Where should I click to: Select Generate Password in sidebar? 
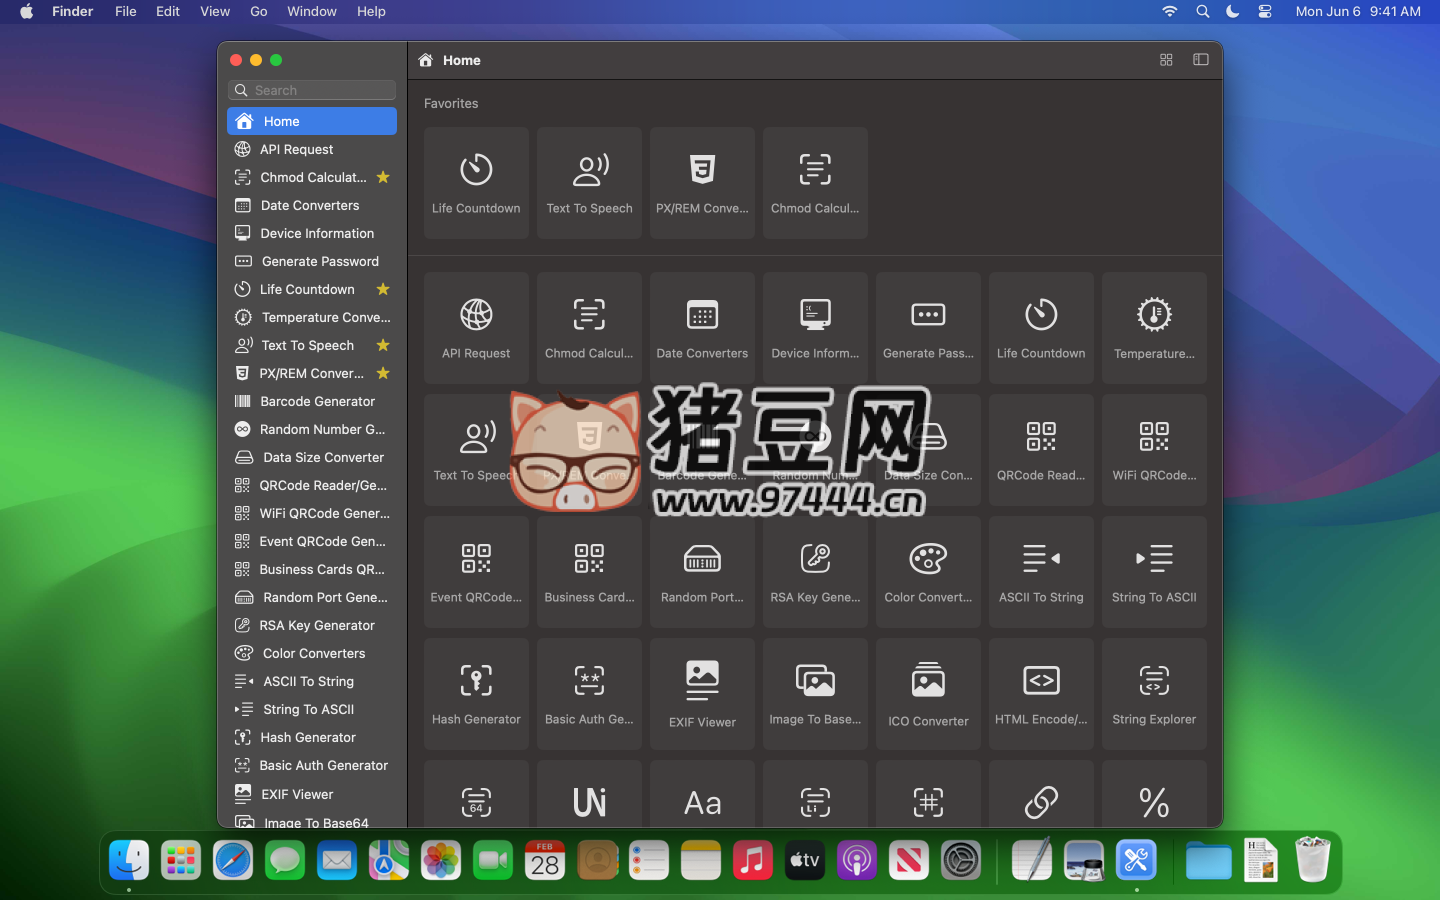coord(312,261)
